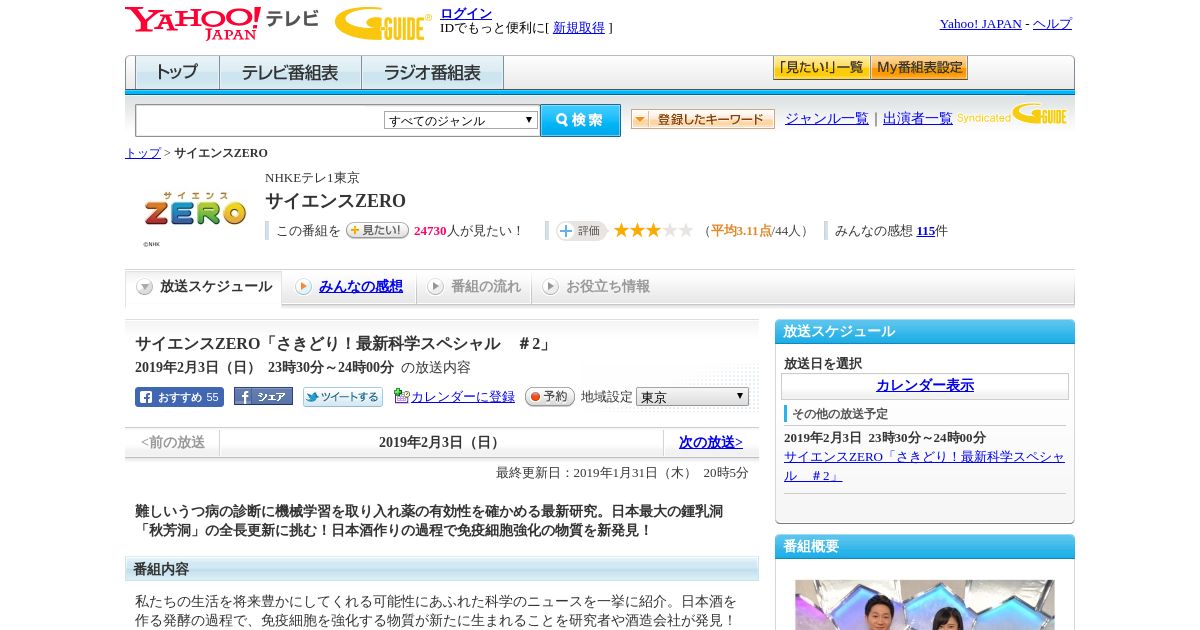Open the カレンダー表示 link
The image size is (1200, 630).
tap(925, 386)
